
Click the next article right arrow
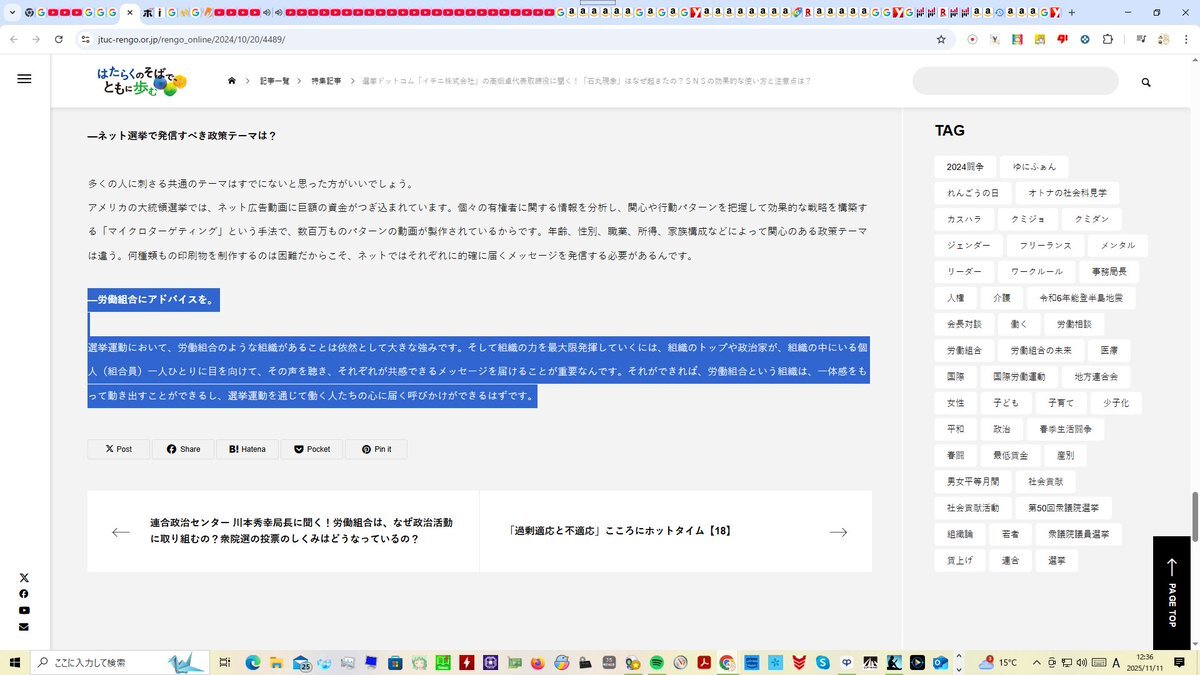pos(838,532)
